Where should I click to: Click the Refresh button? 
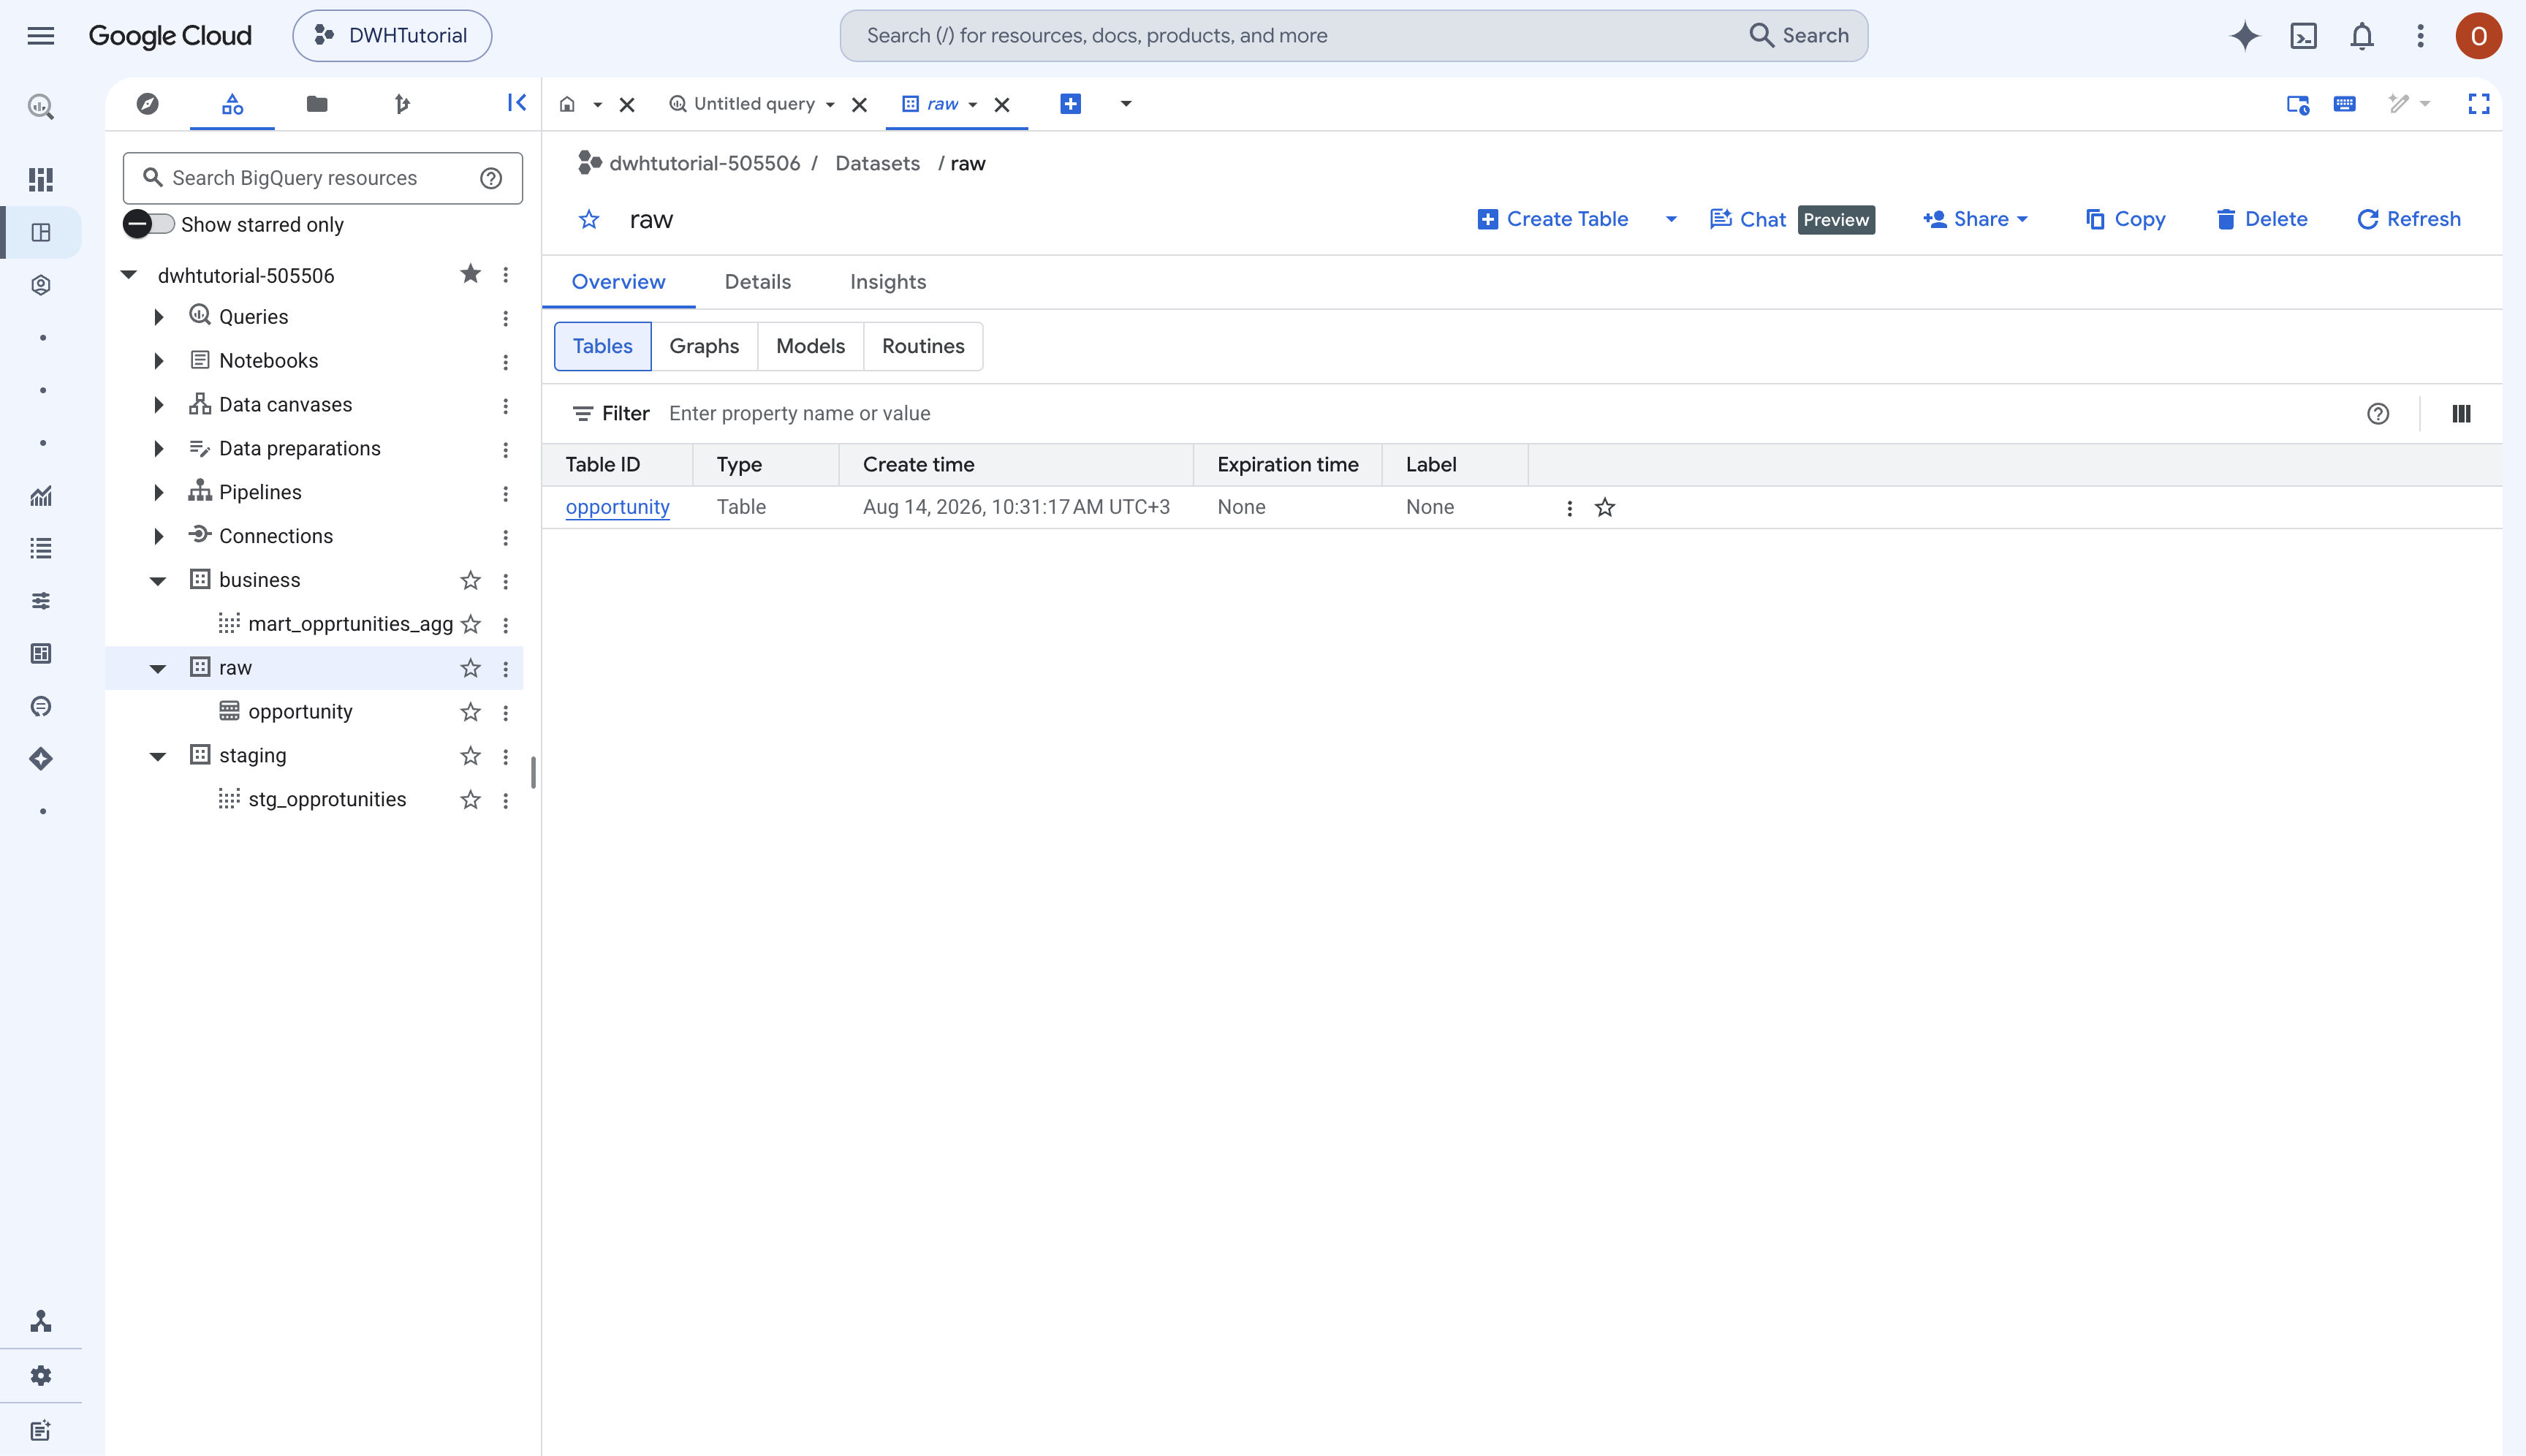coord(2408,219)
